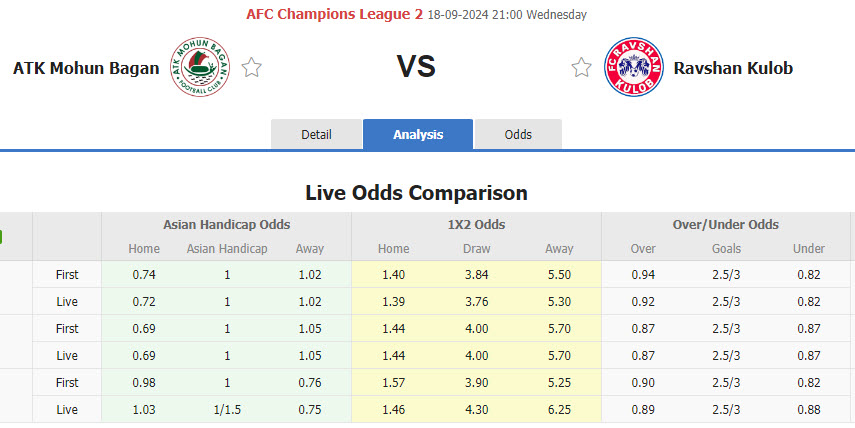Toggle the favorite star beside Ravshan Kulob
855x428 pixels.
[582, 68]
